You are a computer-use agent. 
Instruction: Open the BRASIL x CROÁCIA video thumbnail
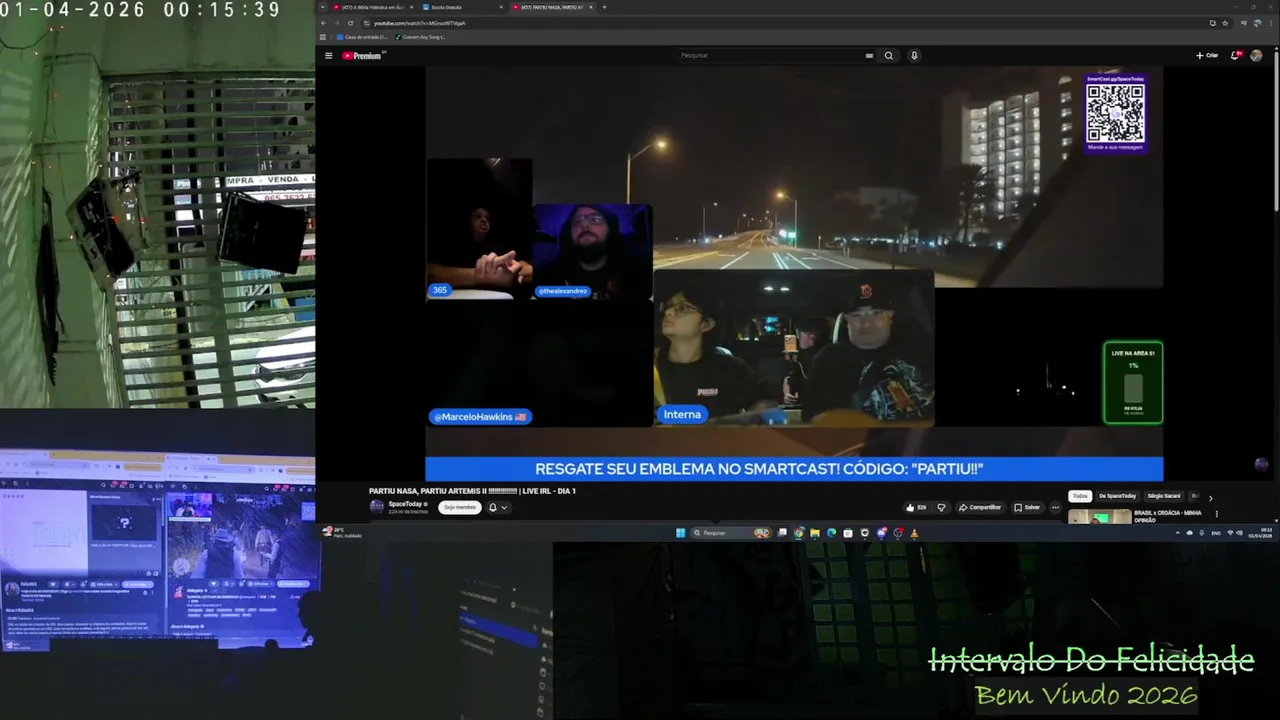click(x=1099, y=517)
